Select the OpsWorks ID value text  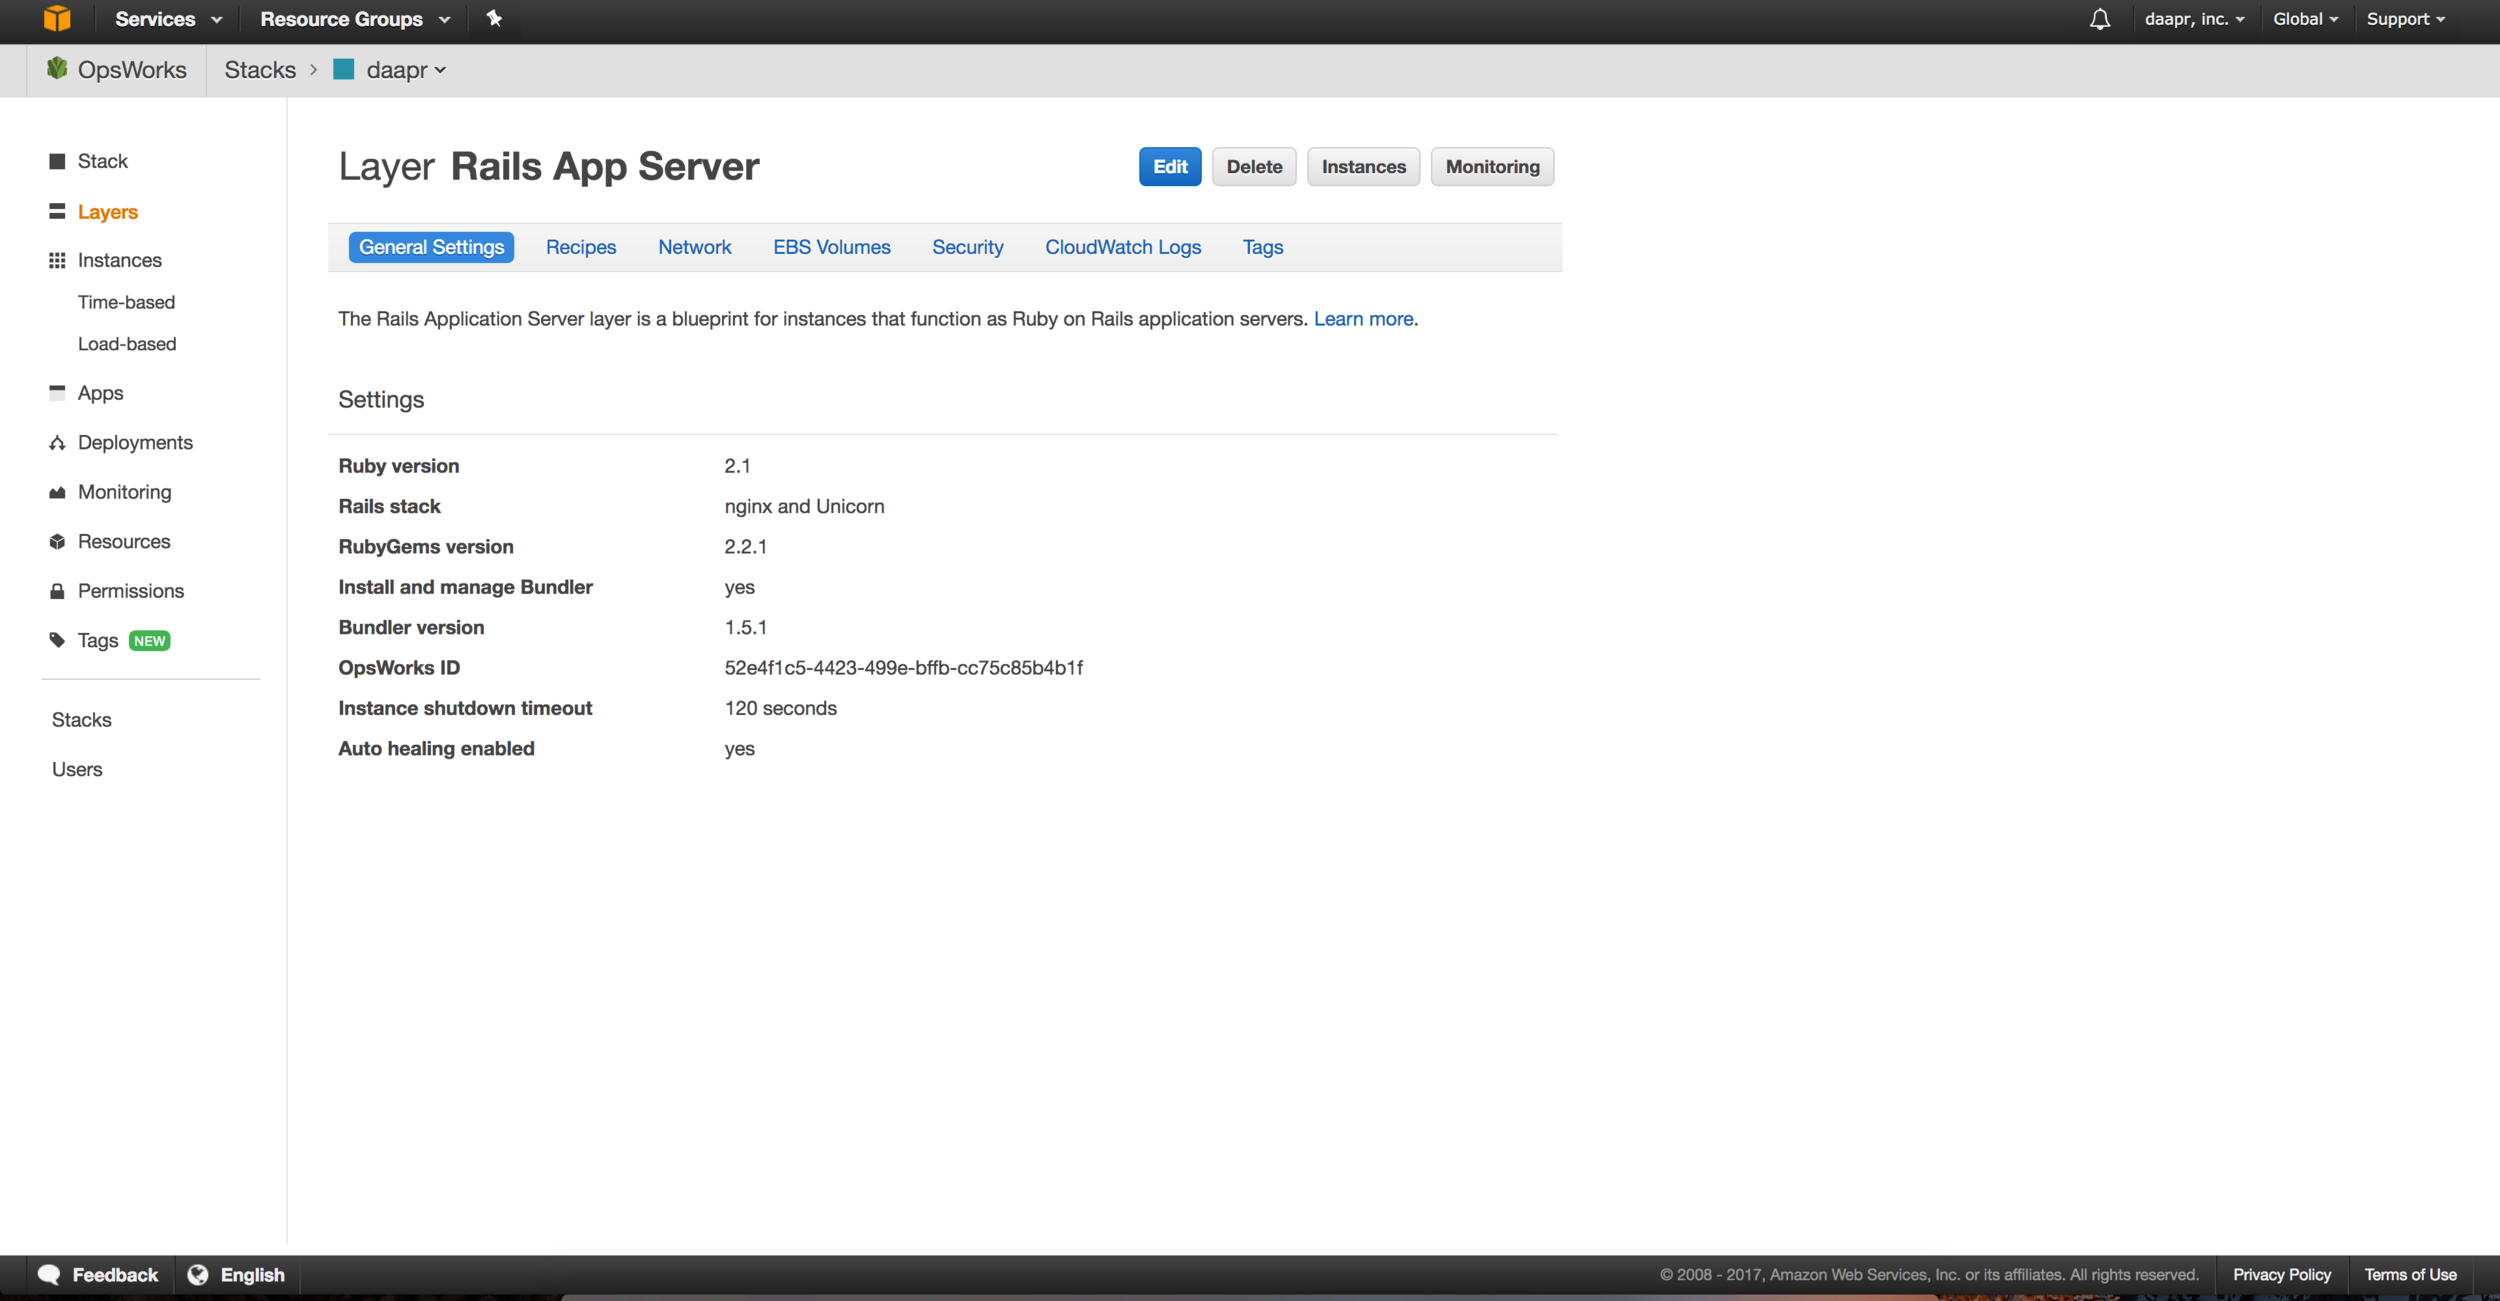[x=904, y=668]
